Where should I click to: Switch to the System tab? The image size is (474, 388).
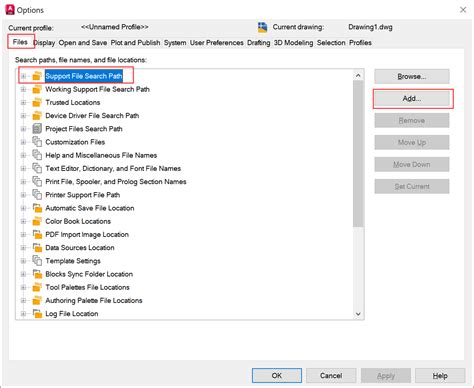(x=175, y=43)
